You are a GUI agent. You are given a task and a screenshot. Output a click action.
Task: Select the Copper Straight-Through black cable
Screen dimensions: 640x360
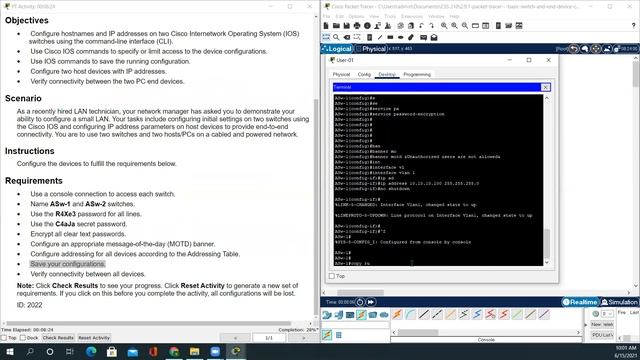point(424,314)
